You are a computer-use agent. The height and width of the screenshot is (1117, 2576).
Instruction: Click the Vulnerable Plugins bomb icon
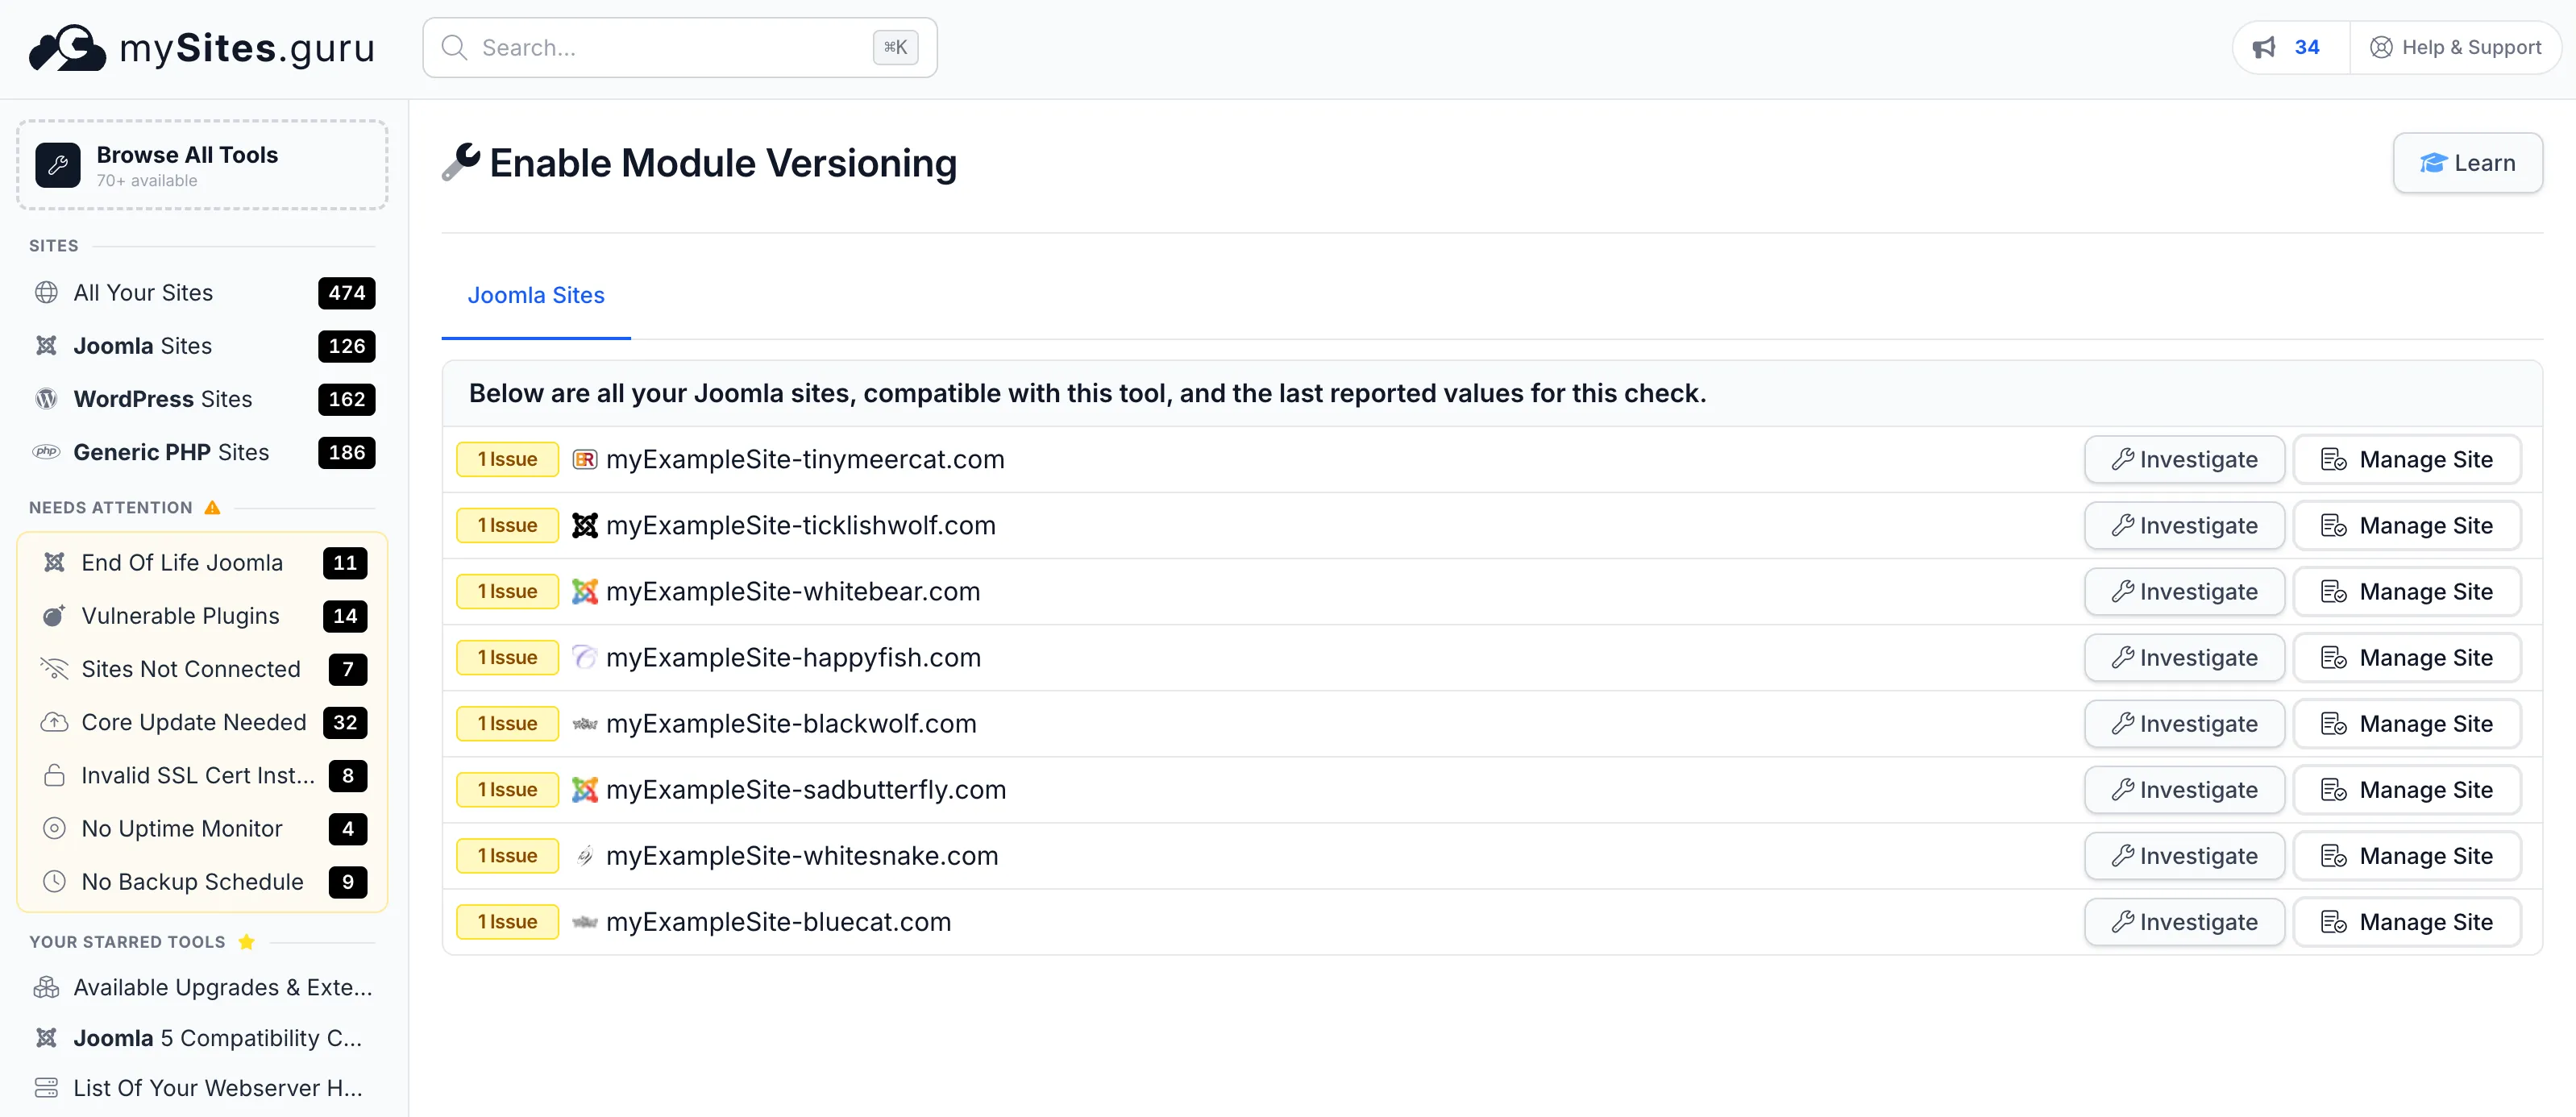click(54, 615)
